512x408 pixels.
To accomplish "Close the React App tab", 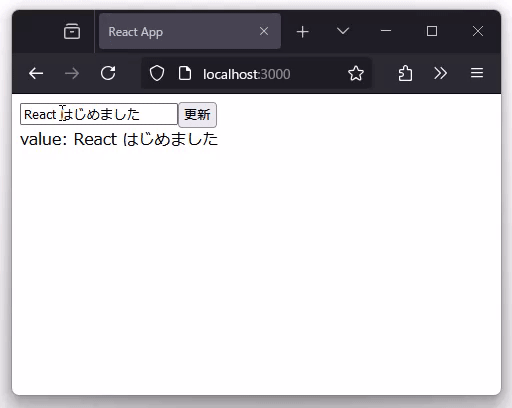I will pos(264,31).
